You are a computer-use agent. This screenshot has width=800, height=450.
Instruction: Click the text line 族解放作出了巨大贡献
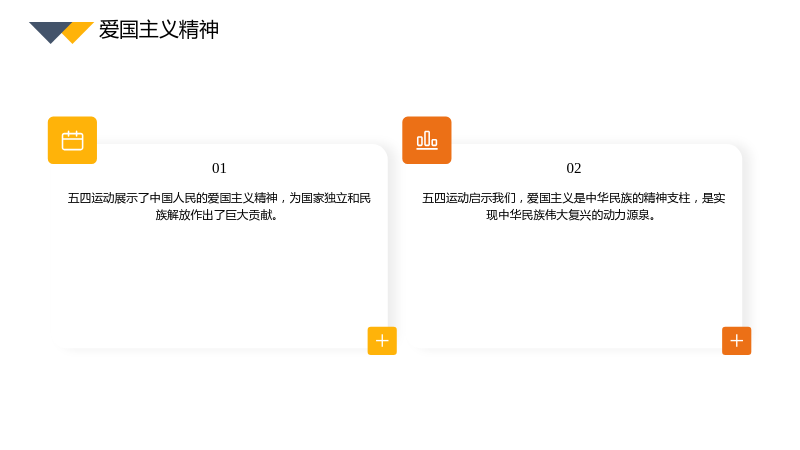pyautogui.click(x=216, y=215)
